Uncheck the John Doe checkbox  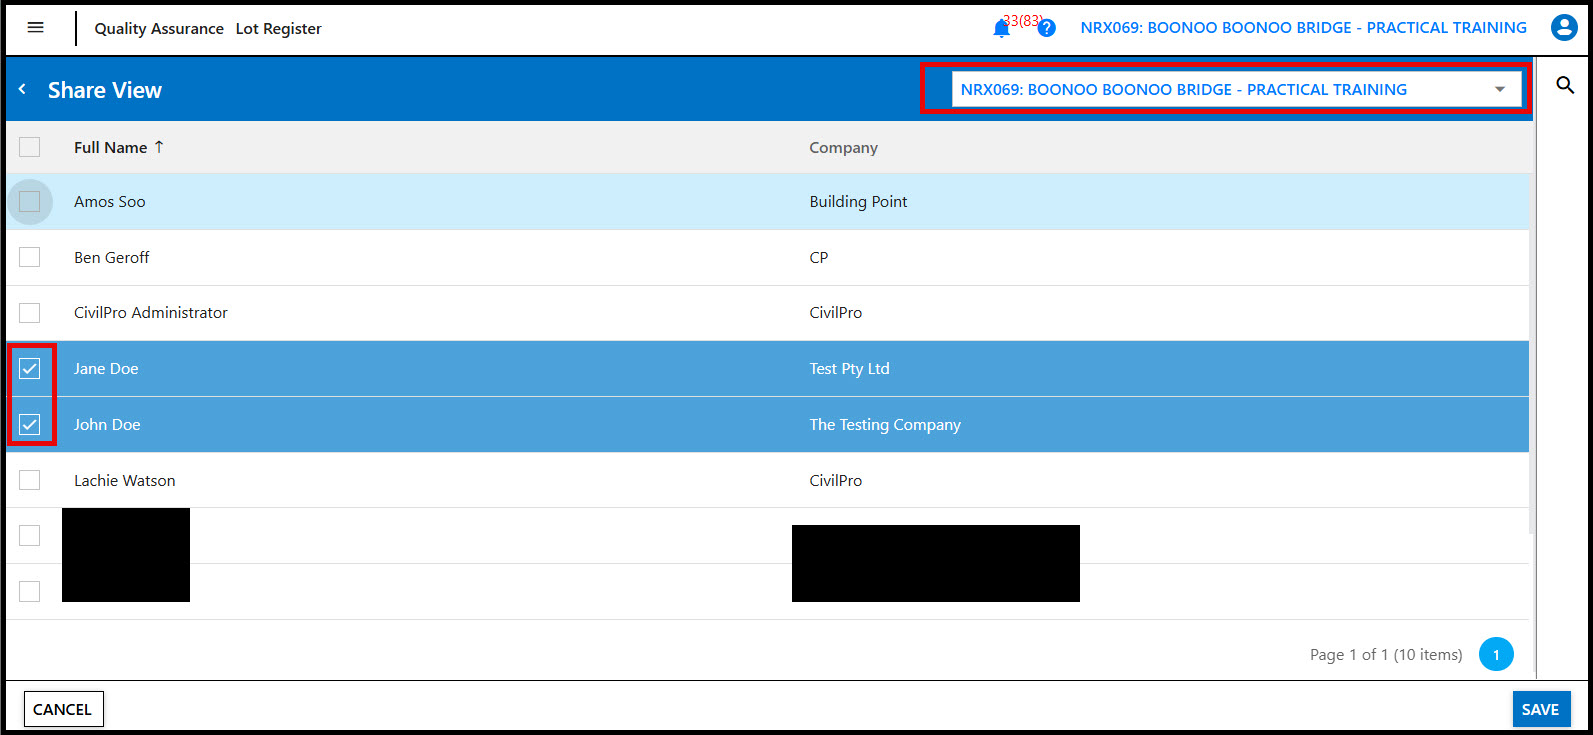pyautogui.click(x=30, y=425)
